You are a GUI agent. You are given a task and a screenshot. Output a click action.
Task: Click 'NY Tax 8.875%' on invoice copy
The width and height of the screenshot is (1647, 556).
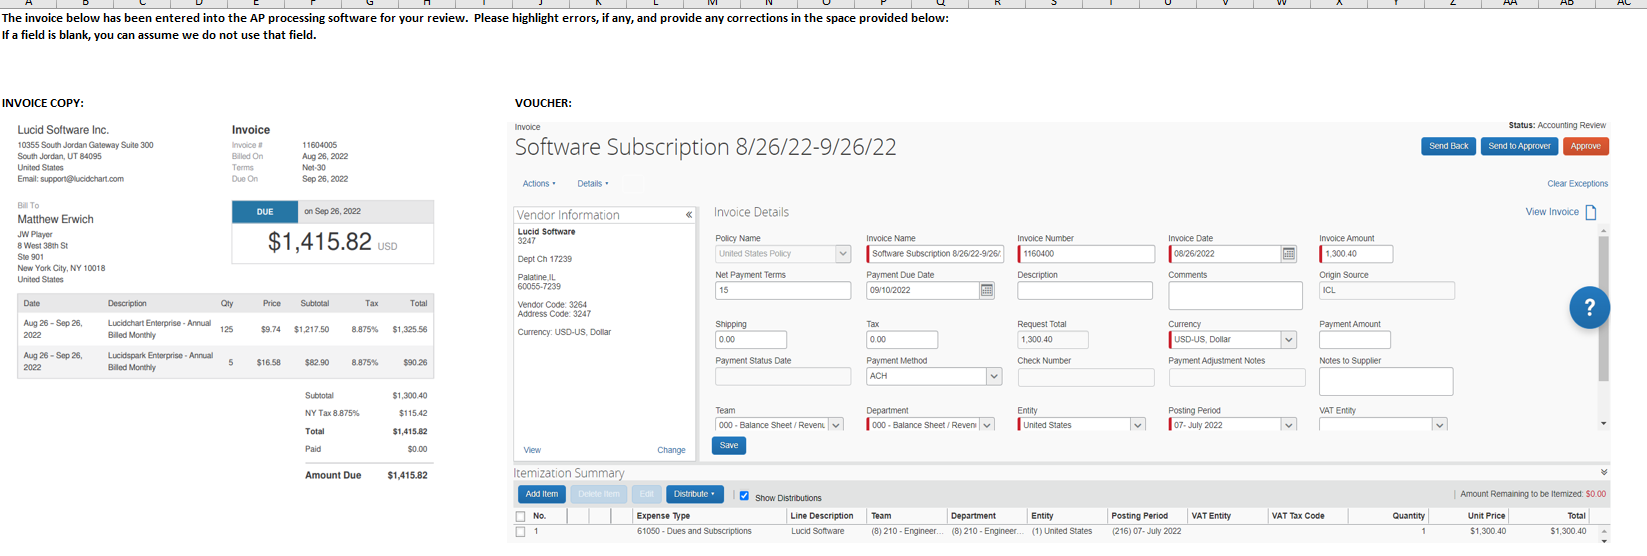[x=332, y=413]
